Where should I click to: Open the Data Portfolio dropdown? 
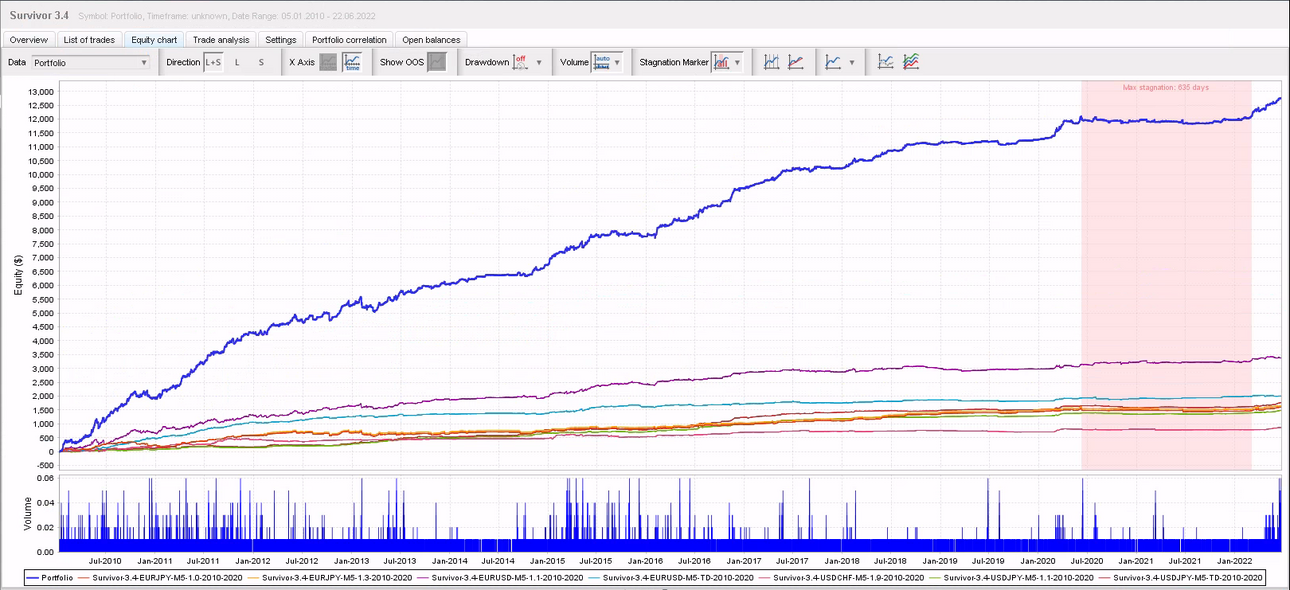coord(89,62)
